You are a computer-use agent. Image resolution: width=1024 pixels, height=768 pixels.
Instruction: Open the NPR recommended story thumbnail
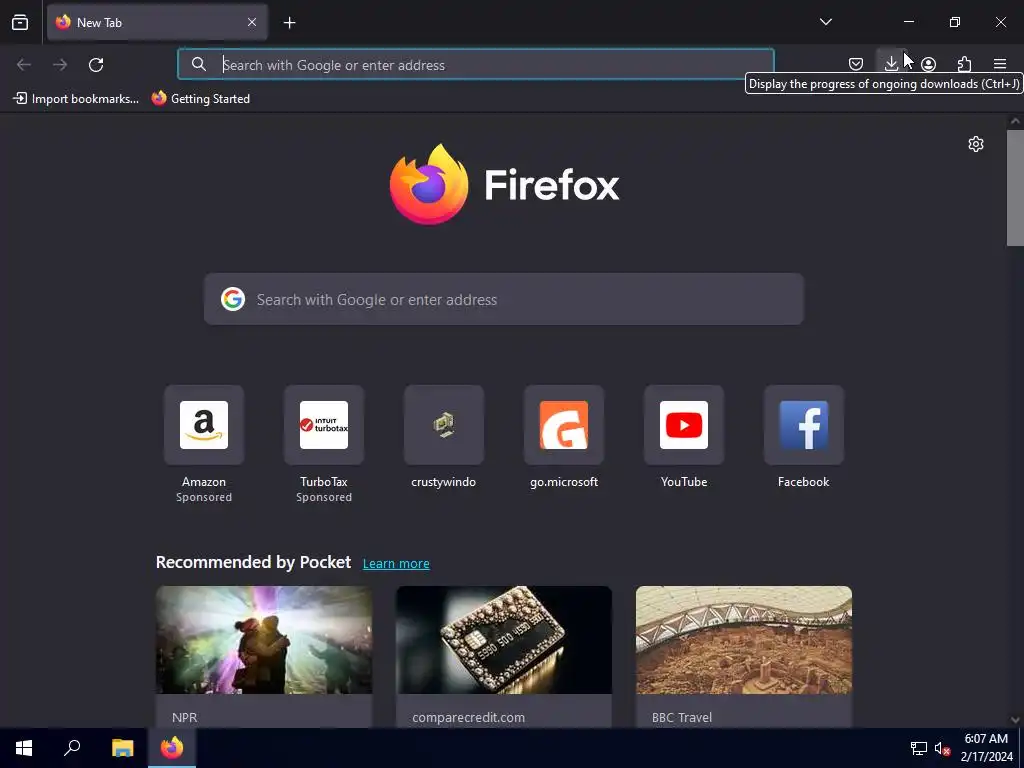(264, 640)
